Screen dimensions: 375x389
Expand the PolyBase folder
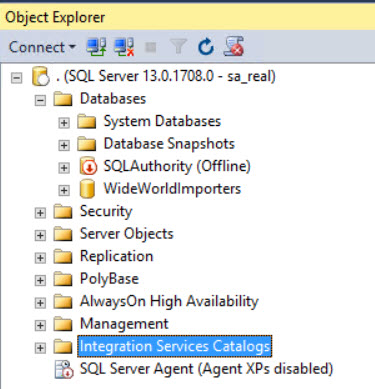[40, 280]
